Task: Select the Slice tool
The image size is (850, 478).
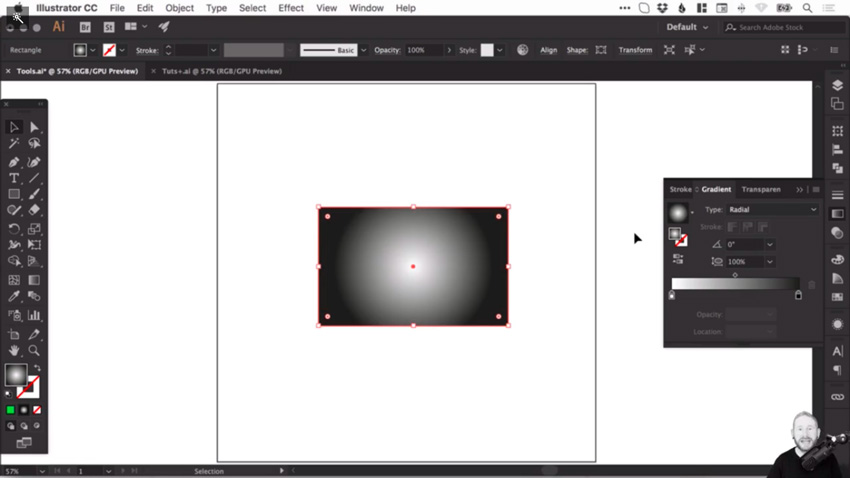Action: (34, 334)
